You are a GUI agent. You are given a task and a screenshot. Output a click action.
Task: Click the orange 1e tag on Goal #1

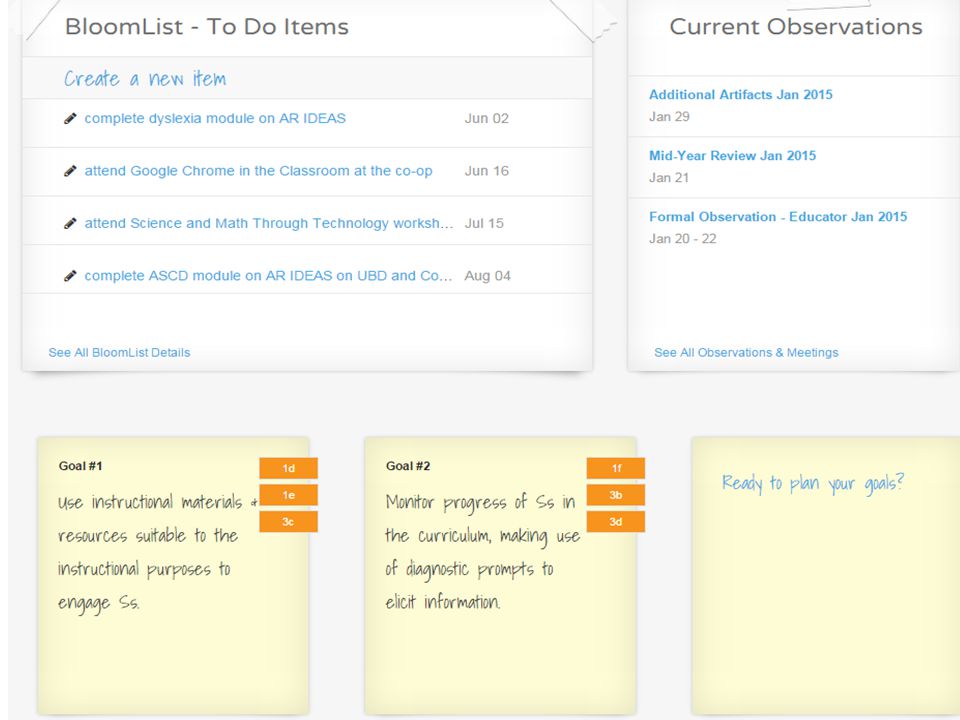[288, 495]
